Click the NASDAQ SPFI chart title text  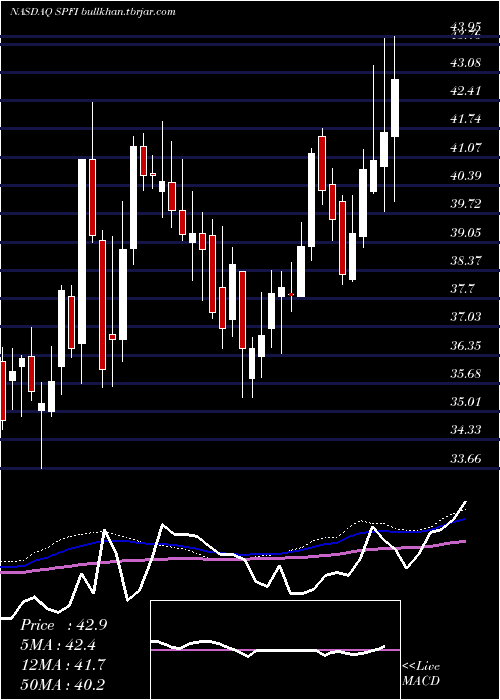tap(92, 12)
